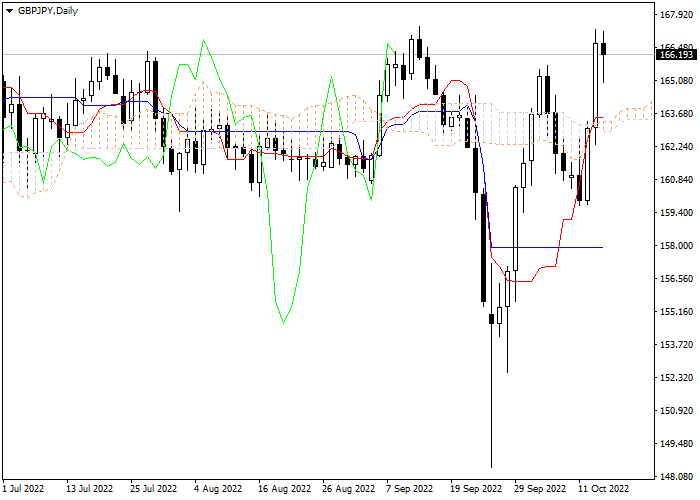Image resolution: width=700 pixels, height=500 pixels.
Task: Click the 7 Sep 2022 date label
Action: tap(409, 489)
